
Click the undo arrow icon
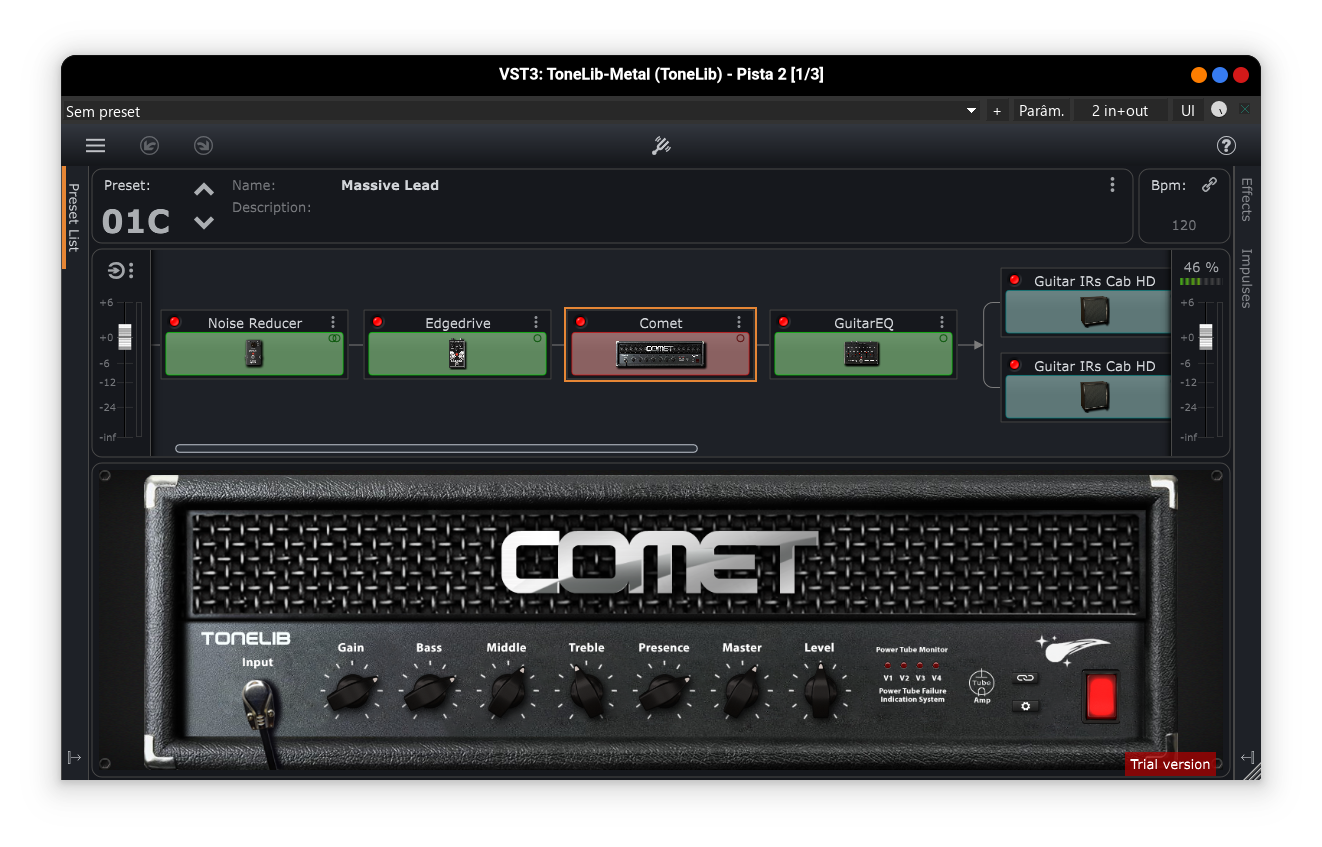(x=150, y=146)
